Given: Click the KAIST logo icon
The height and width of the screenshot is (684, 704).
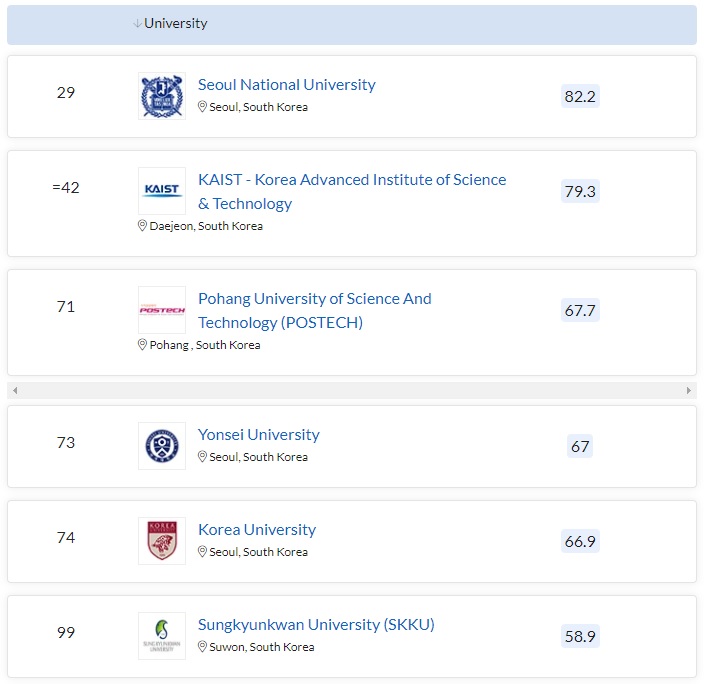Looking at the screenshot, I should coord(162,191).
